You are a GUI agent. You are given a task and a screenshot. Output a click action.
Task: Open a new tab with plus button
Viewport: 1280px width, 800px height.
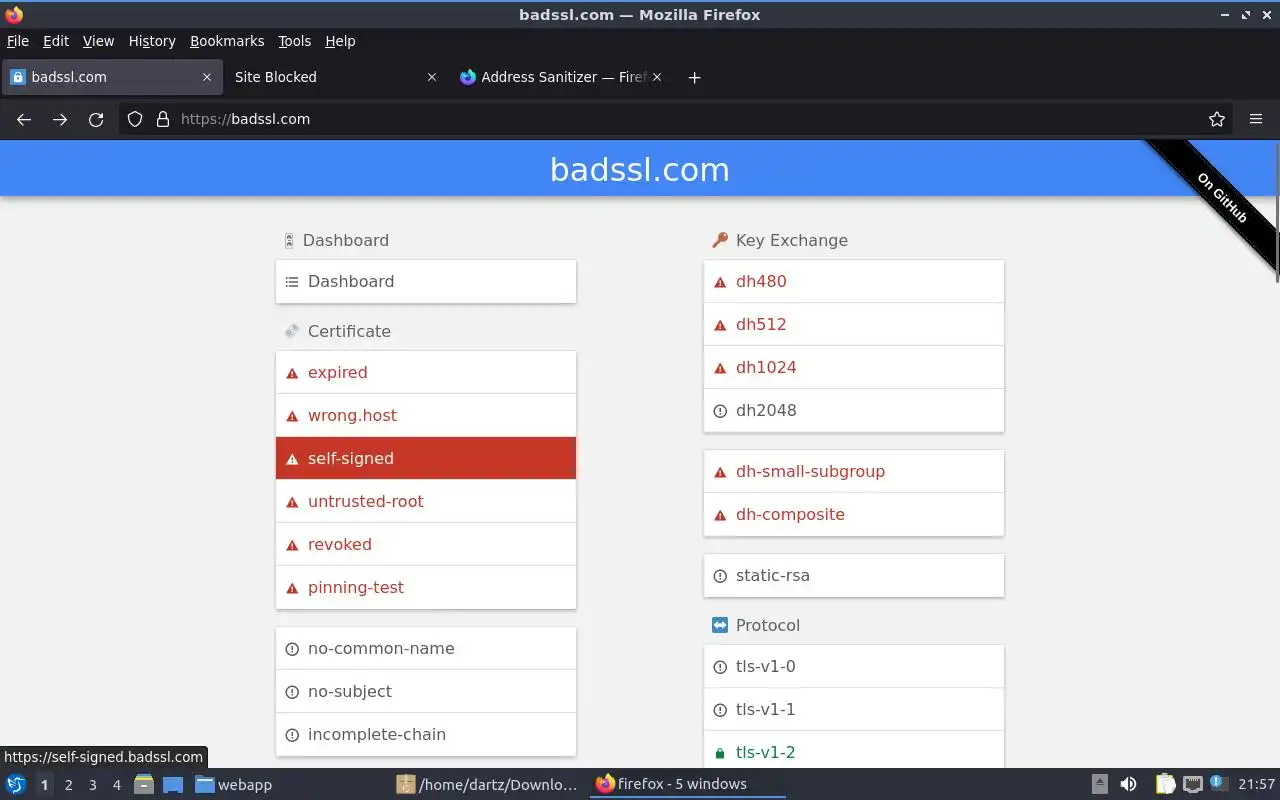click(x=694, y=77)
